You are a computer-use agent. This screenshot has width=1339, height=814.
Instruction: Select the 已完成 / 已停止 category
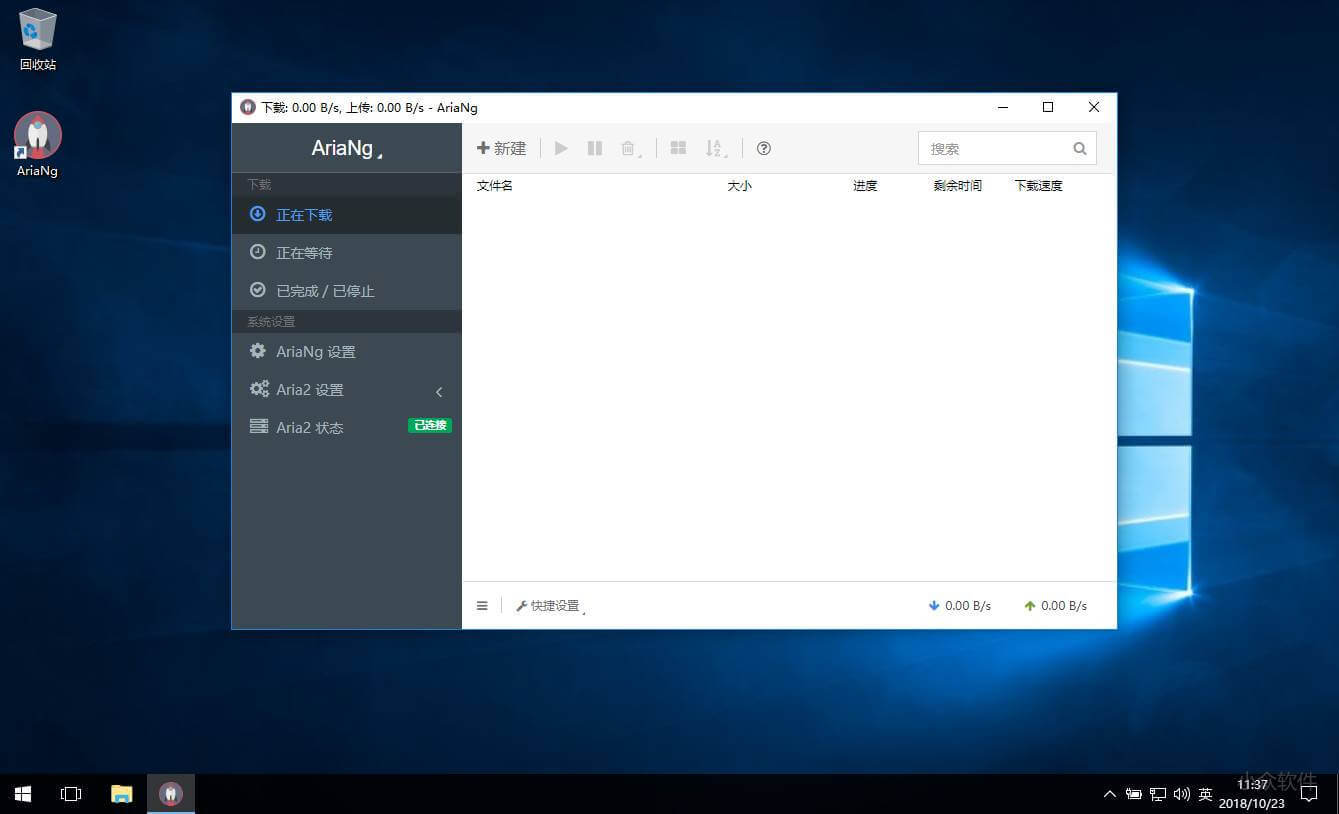pyautogui.click(x=324, y=290)
